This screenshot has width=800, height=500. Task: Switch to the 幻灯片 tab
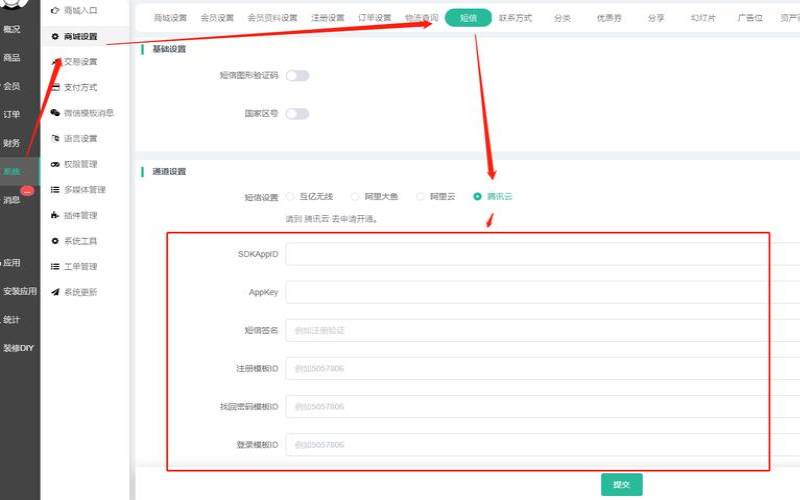(703, 18)
